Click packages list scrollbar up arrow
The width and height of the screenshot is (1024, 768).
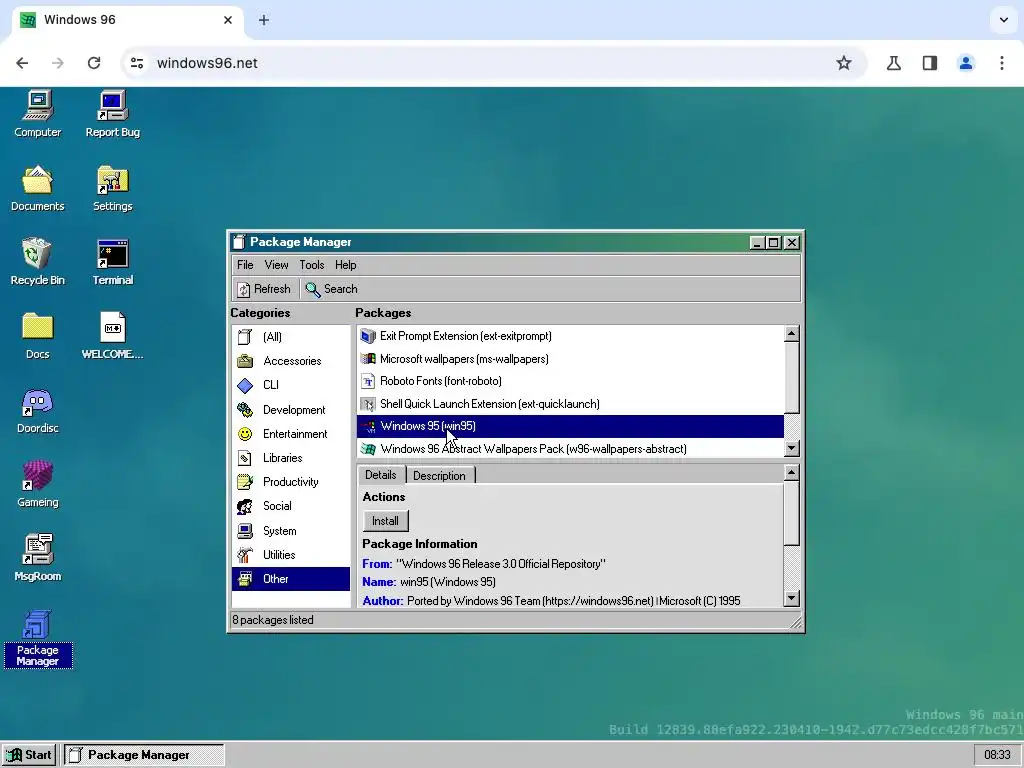(792, 334)
